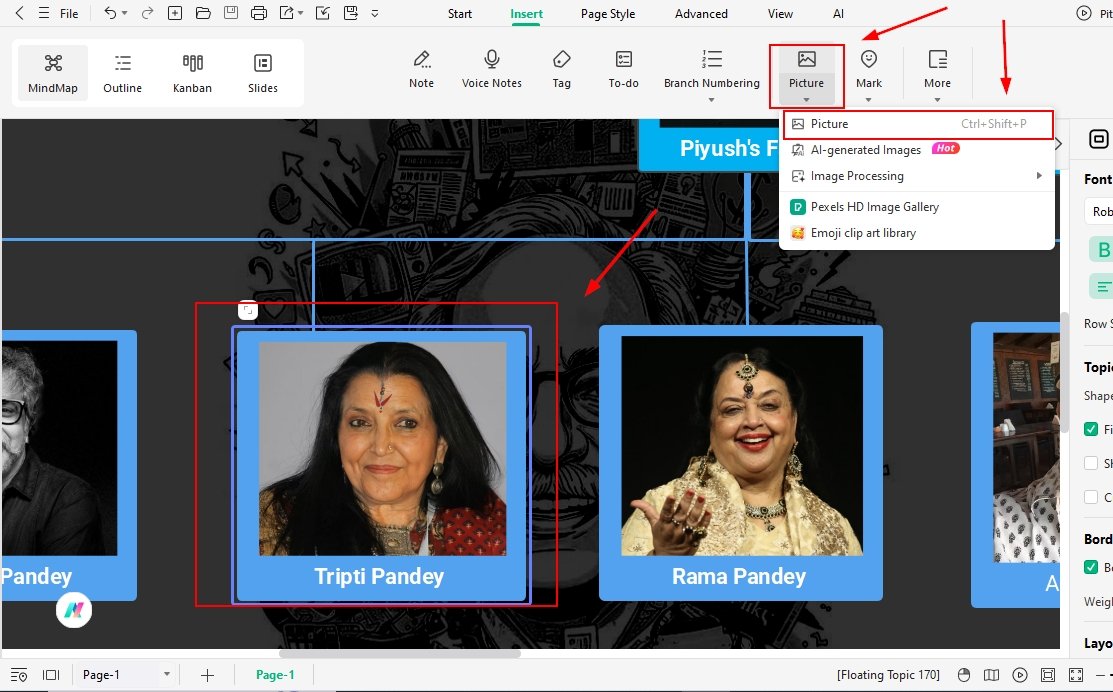Select MindMap view mode
The height and width of the screenshot is (692, 1113).
point(53,72)
